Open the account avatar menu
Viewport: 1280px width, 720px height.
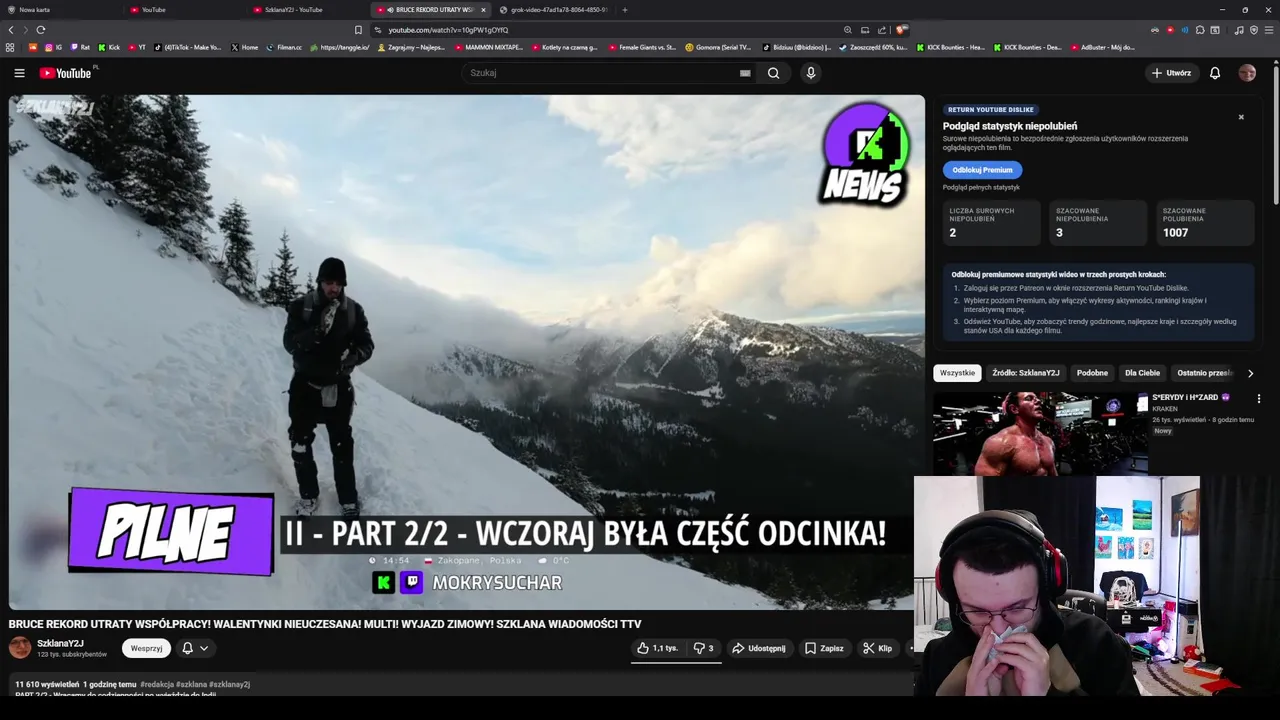click(1247, 73)
